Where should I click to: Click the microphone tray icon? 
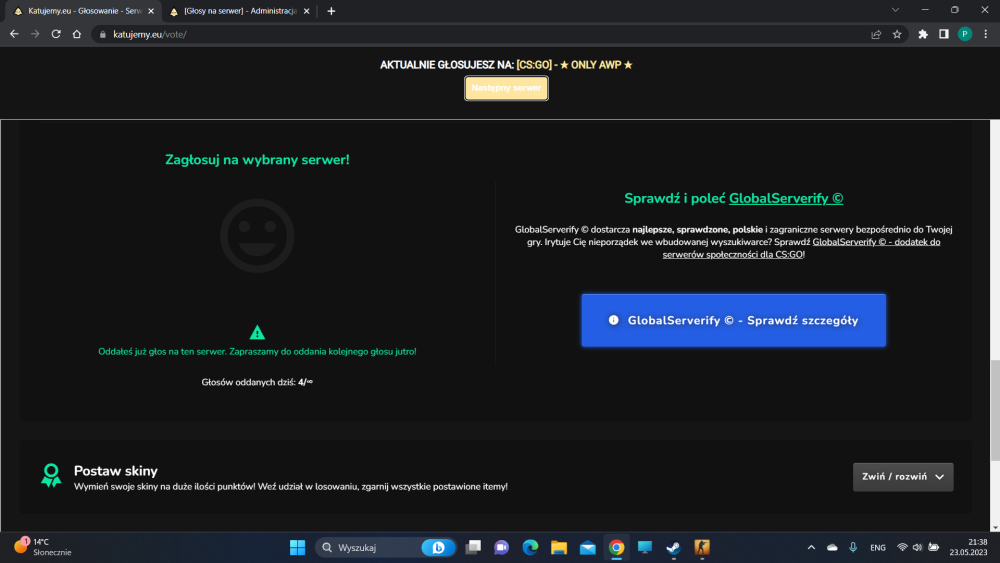853,547
